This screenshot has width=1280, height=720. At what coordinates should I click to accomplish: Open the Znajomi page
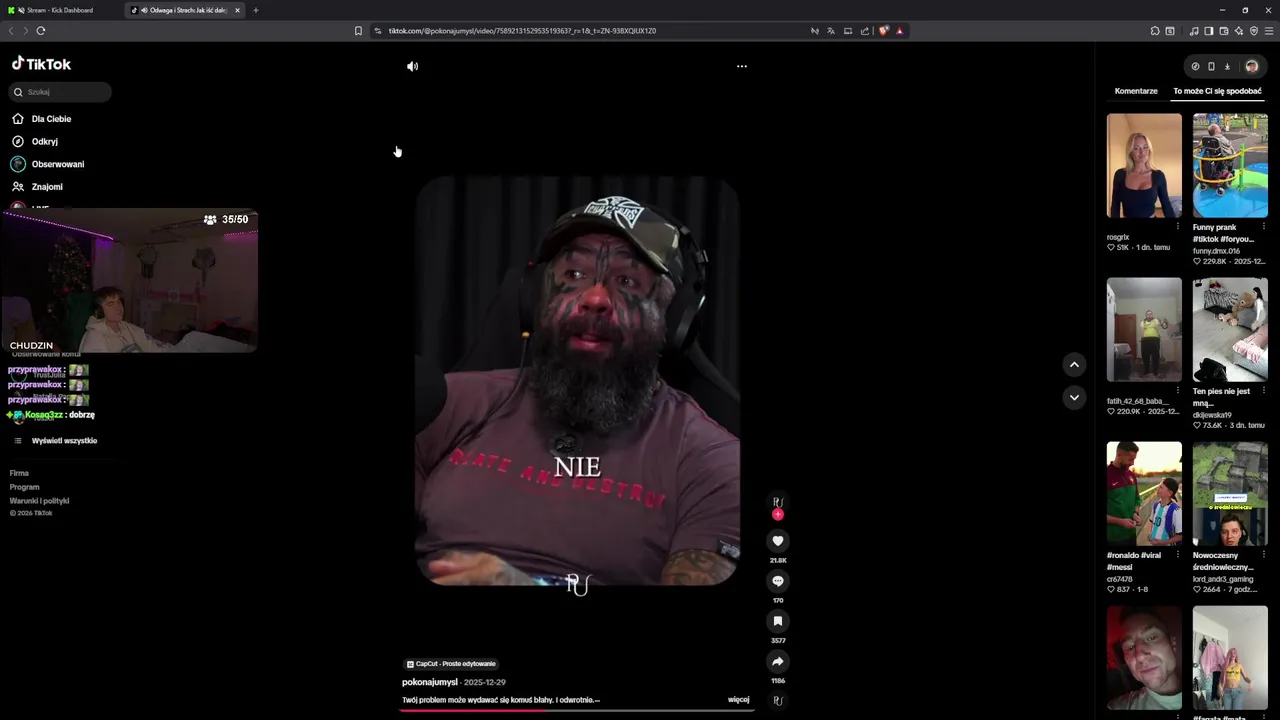(x=46, y=187)
